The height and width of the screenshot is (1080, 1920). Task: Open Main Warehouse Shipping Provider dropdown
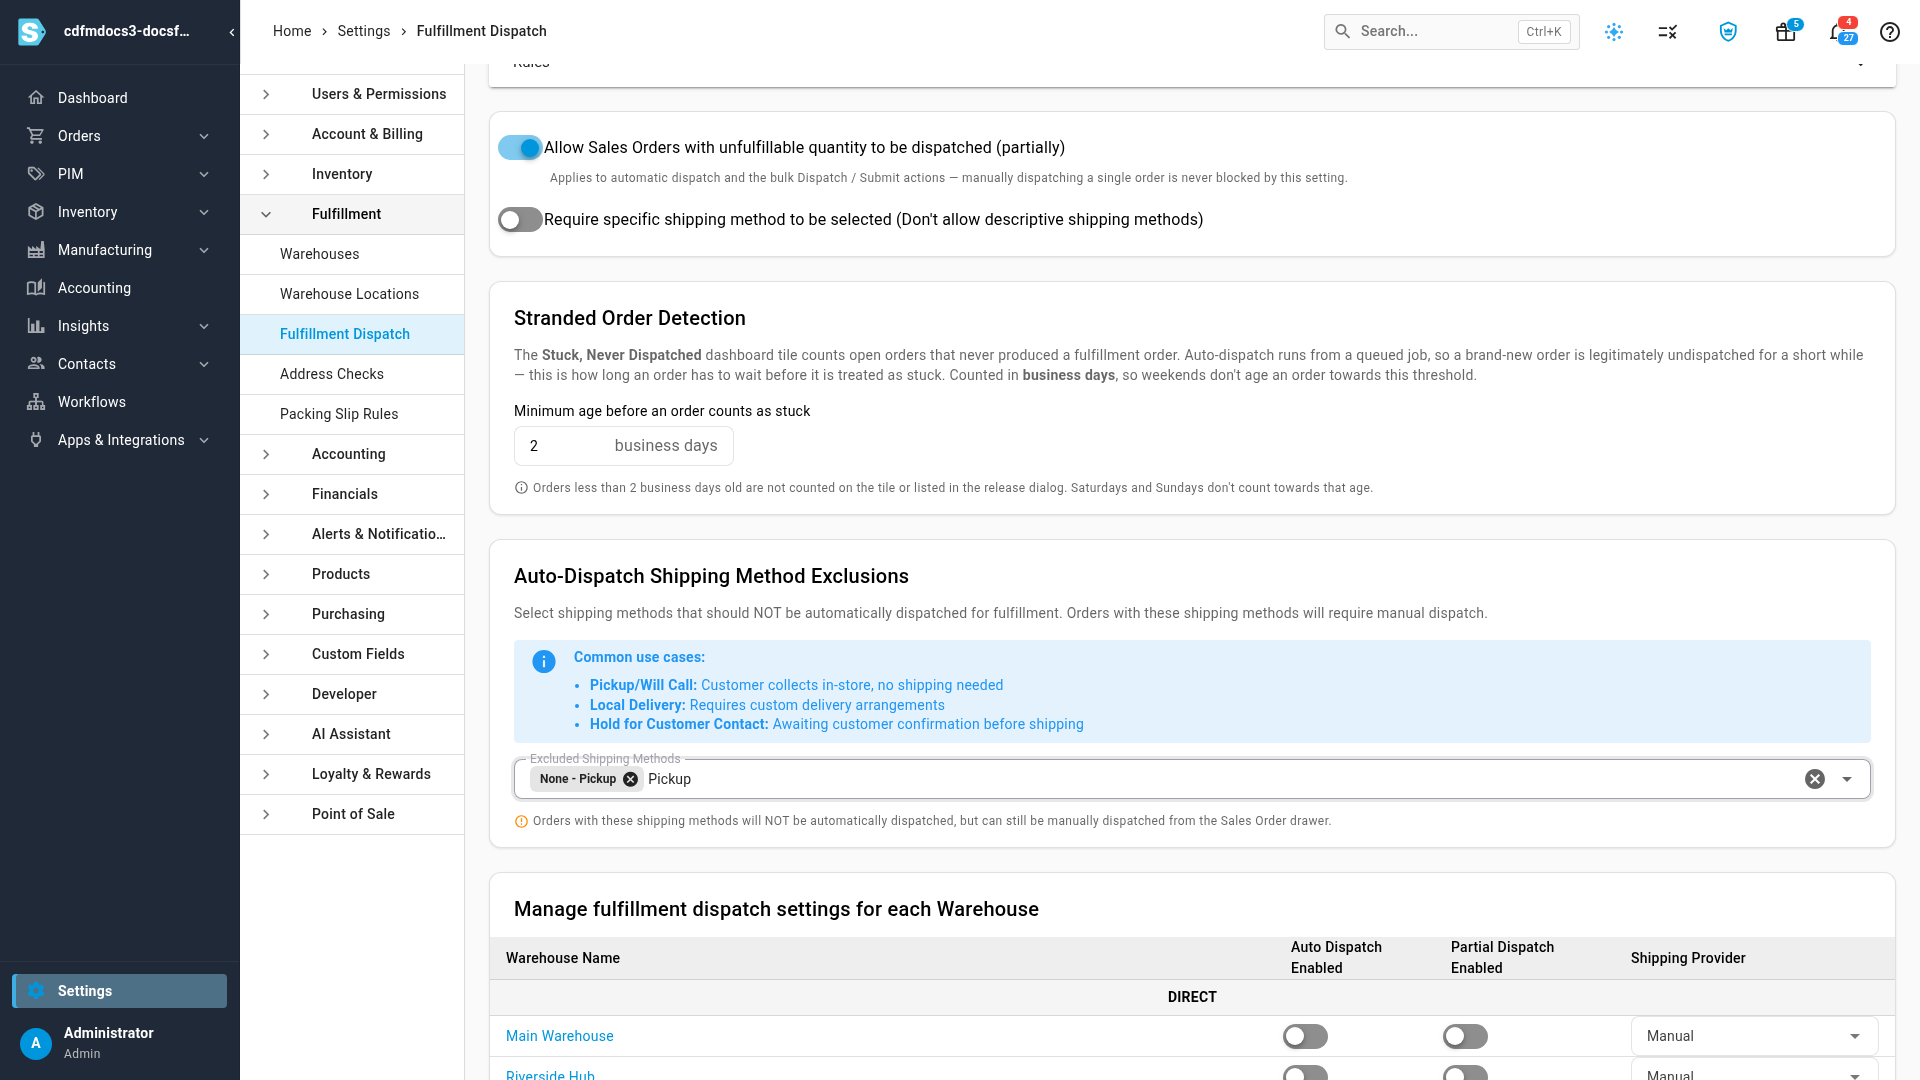(1755, 1036)
